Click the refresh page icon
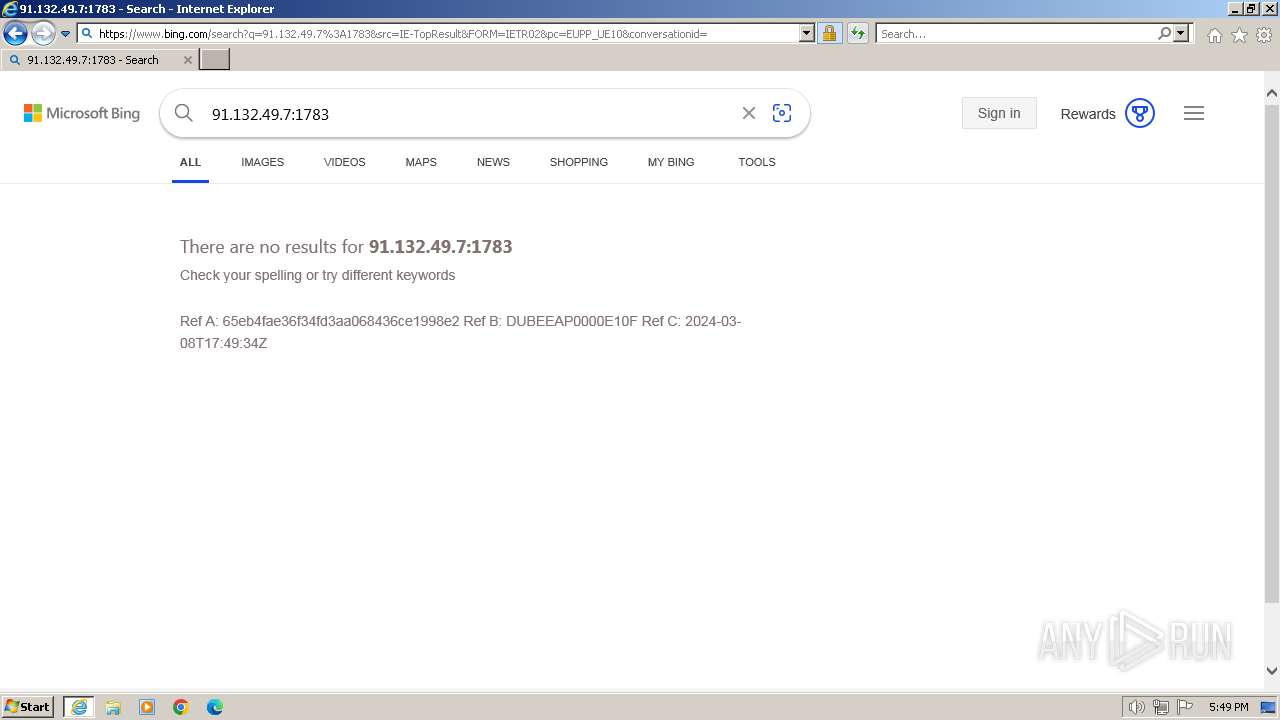Screen dimensions: 1280x720 pyautogui.click(x=857, y=33)
